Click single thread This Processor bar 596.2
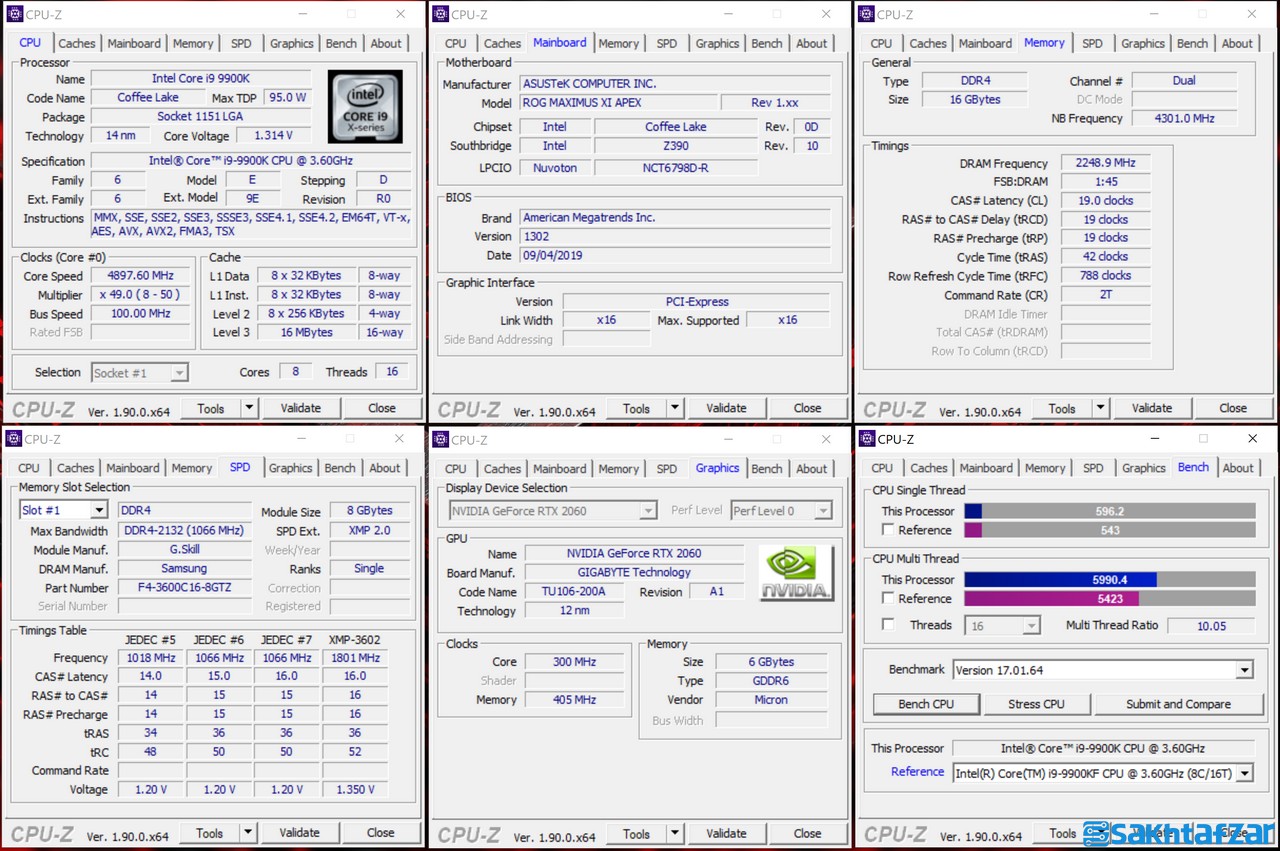Viewport: 1280px width, 851px height. [x=1109, y=511]
